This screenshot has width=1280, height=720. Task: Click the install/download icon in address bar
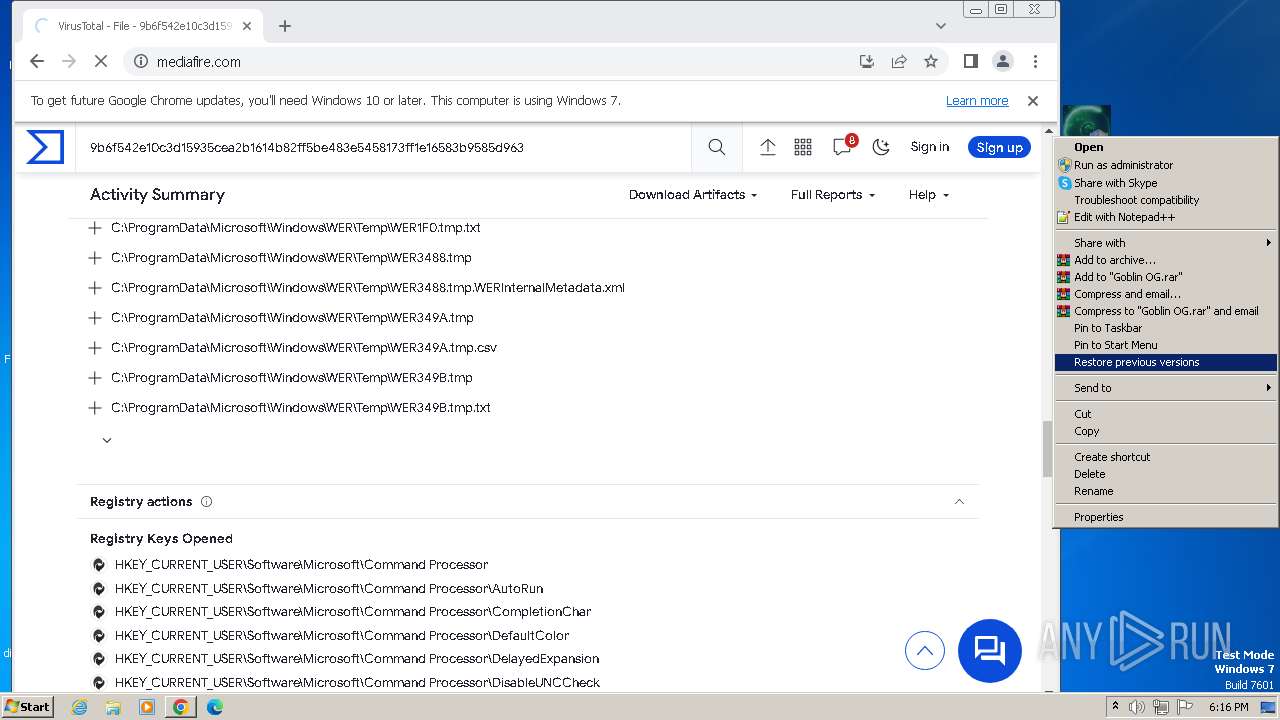[x=867, y=61]
